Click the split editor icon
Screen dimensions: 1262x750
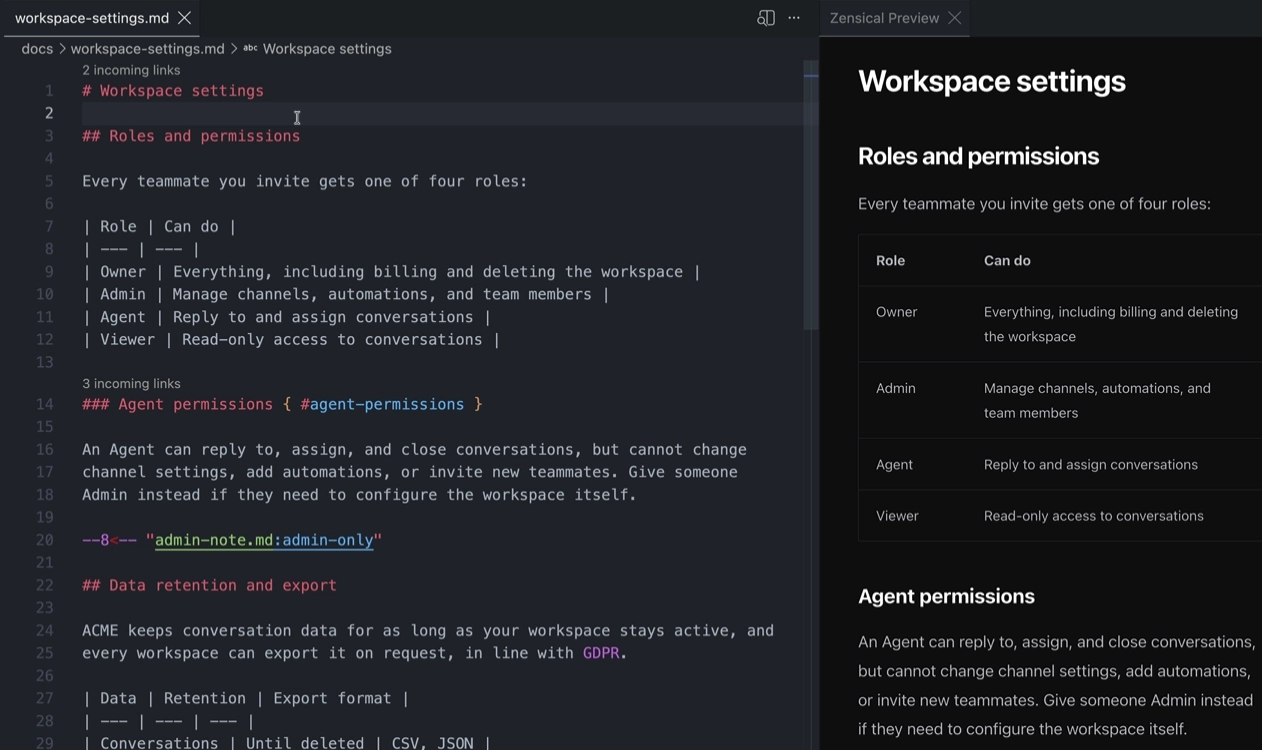[766, 18]
